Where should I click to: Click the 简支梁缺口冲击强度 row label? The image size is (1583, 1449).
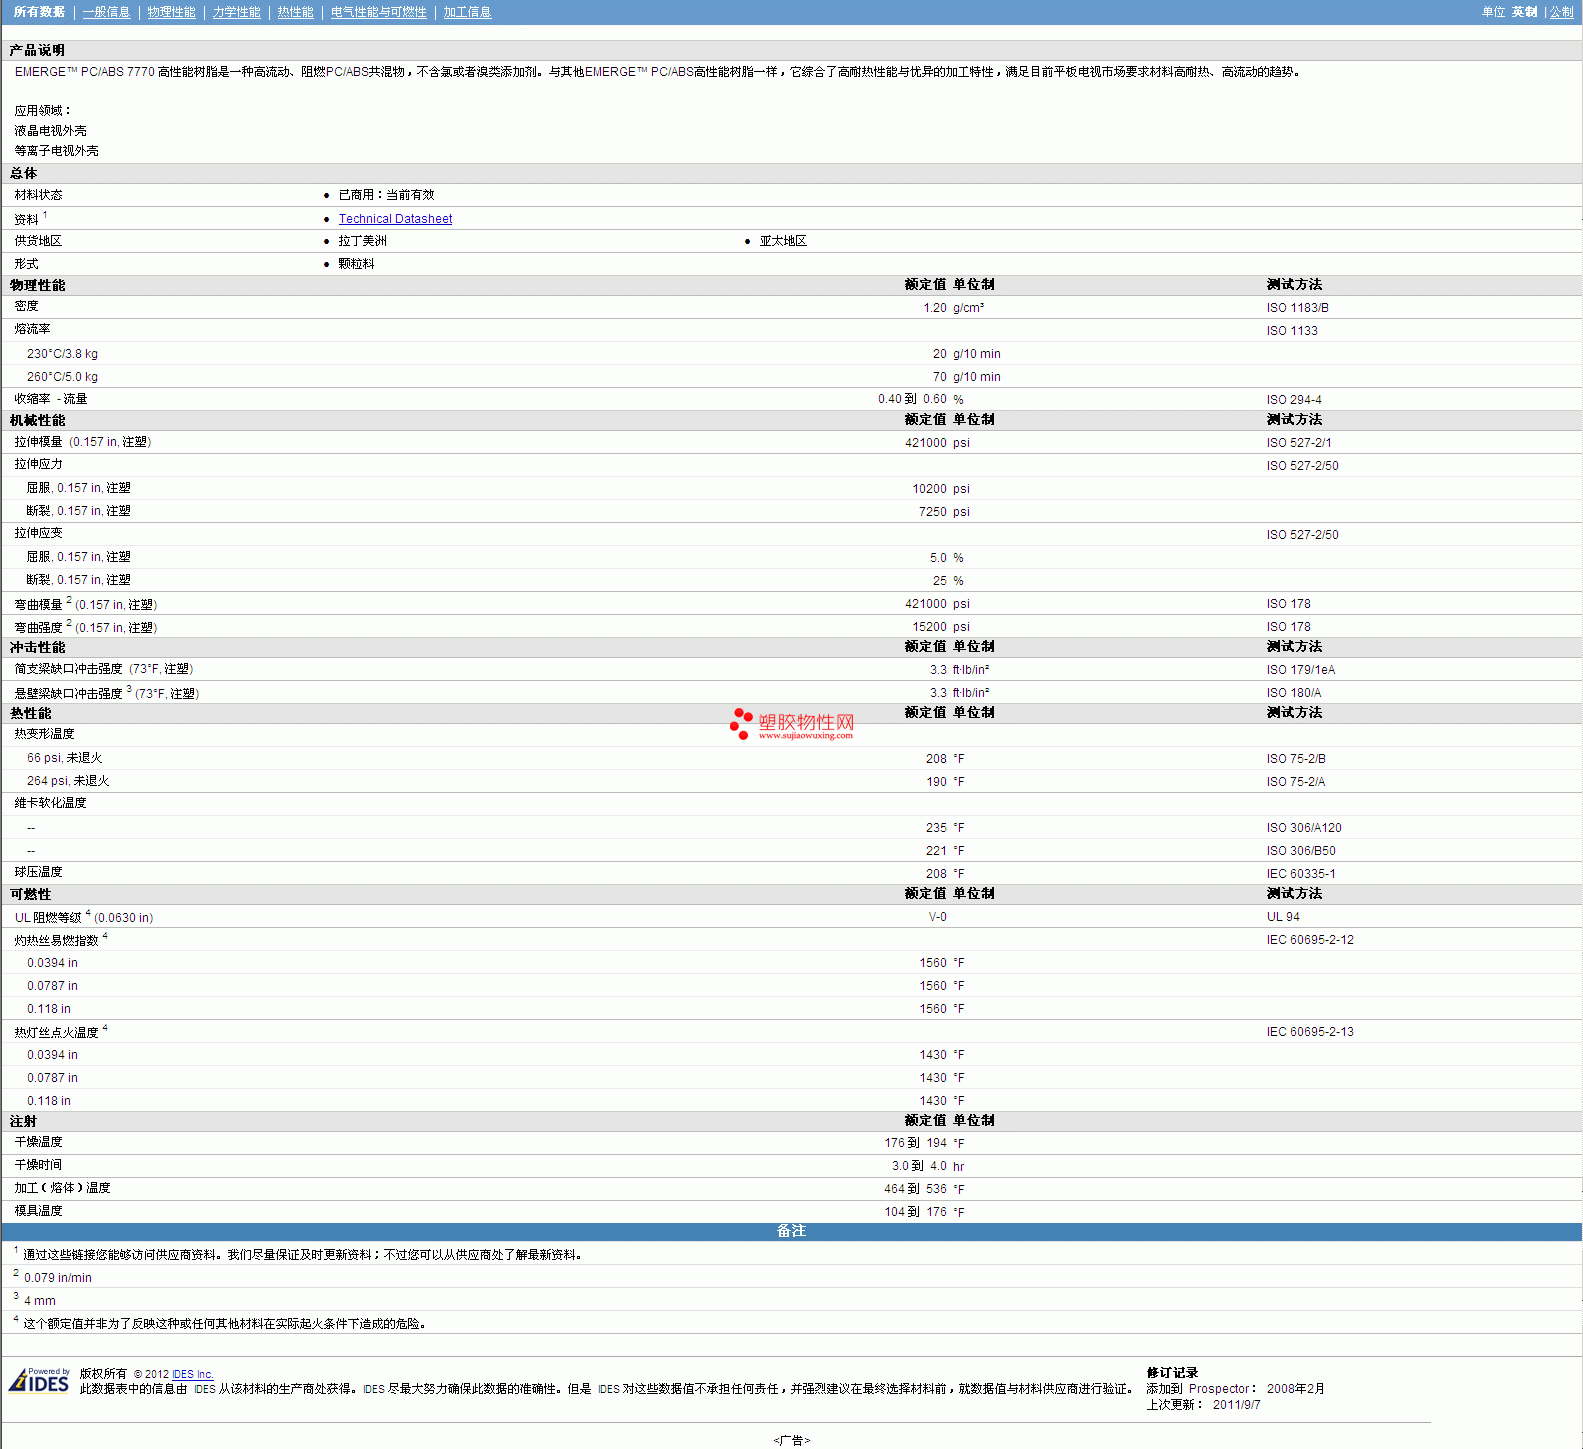coord(104,669)
